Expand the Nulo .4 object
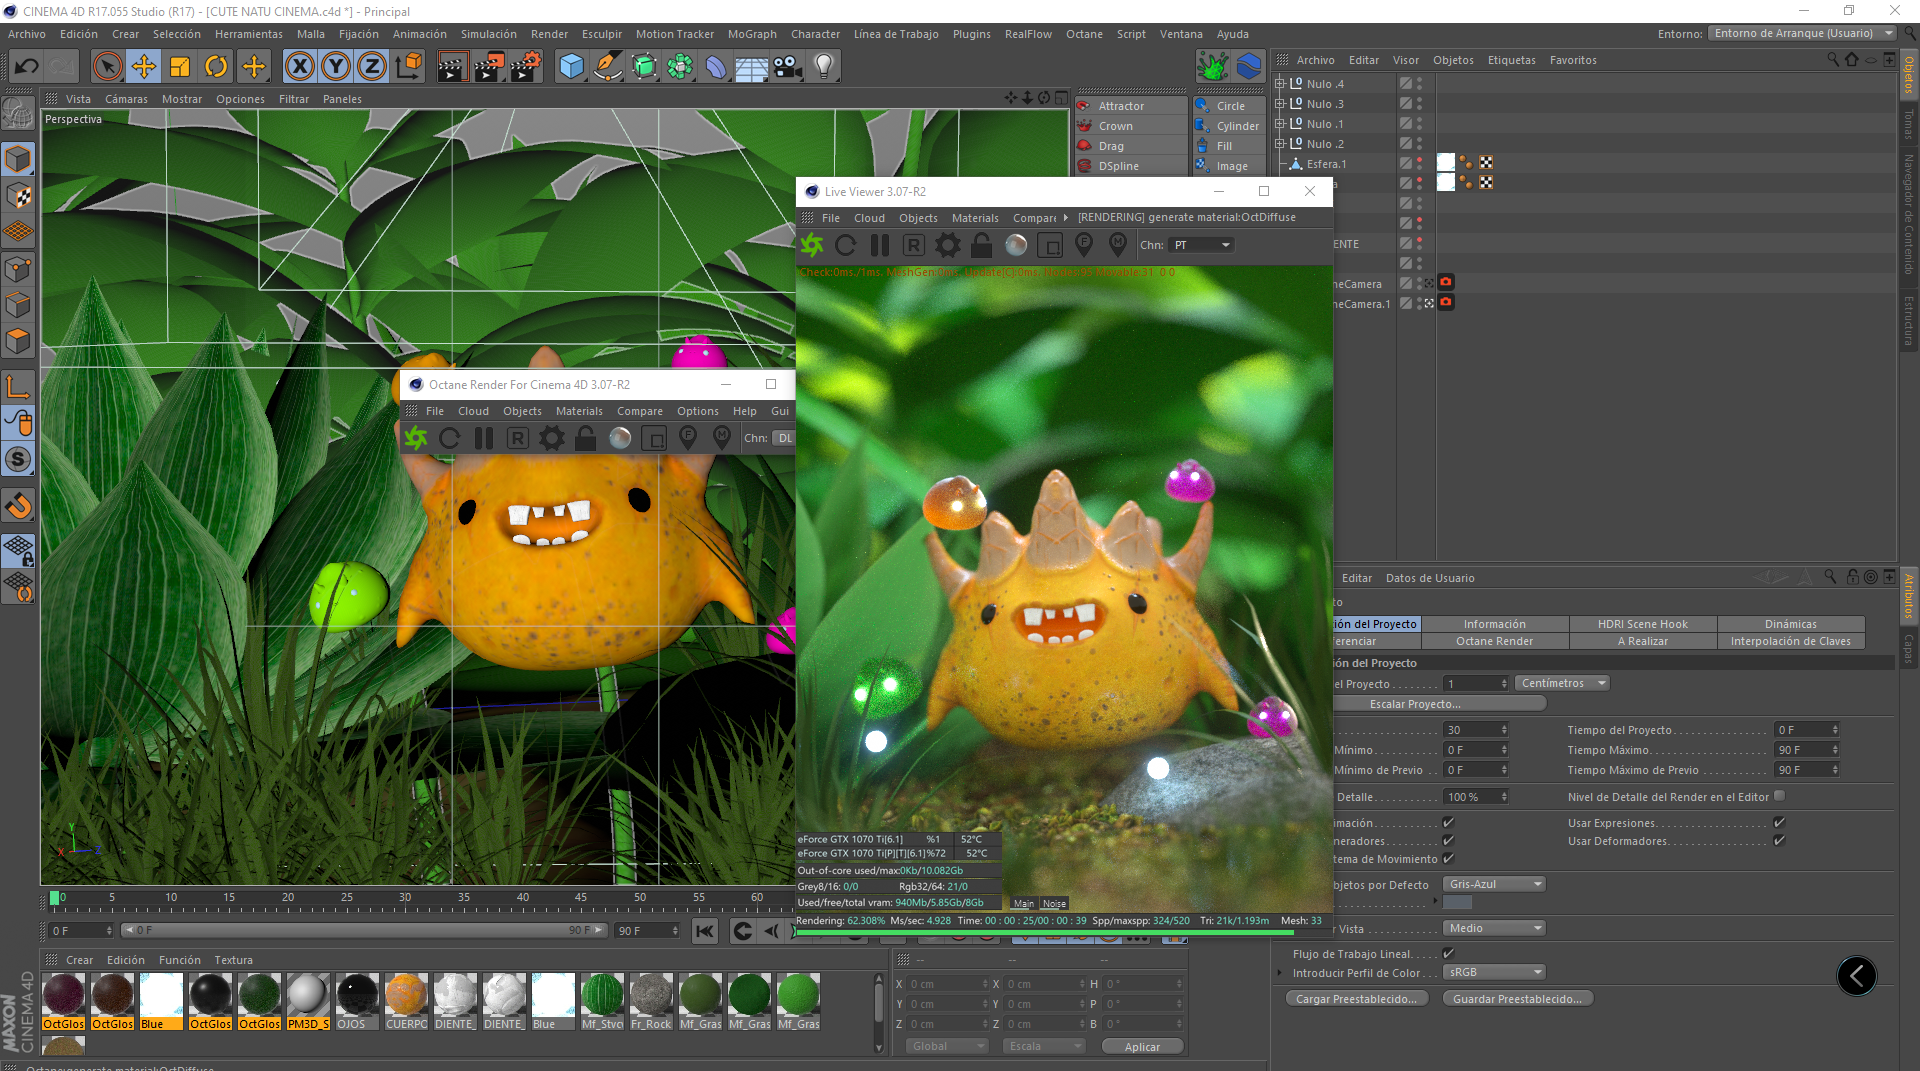Screen dimensions: 1920x1071 (1280, 84)
